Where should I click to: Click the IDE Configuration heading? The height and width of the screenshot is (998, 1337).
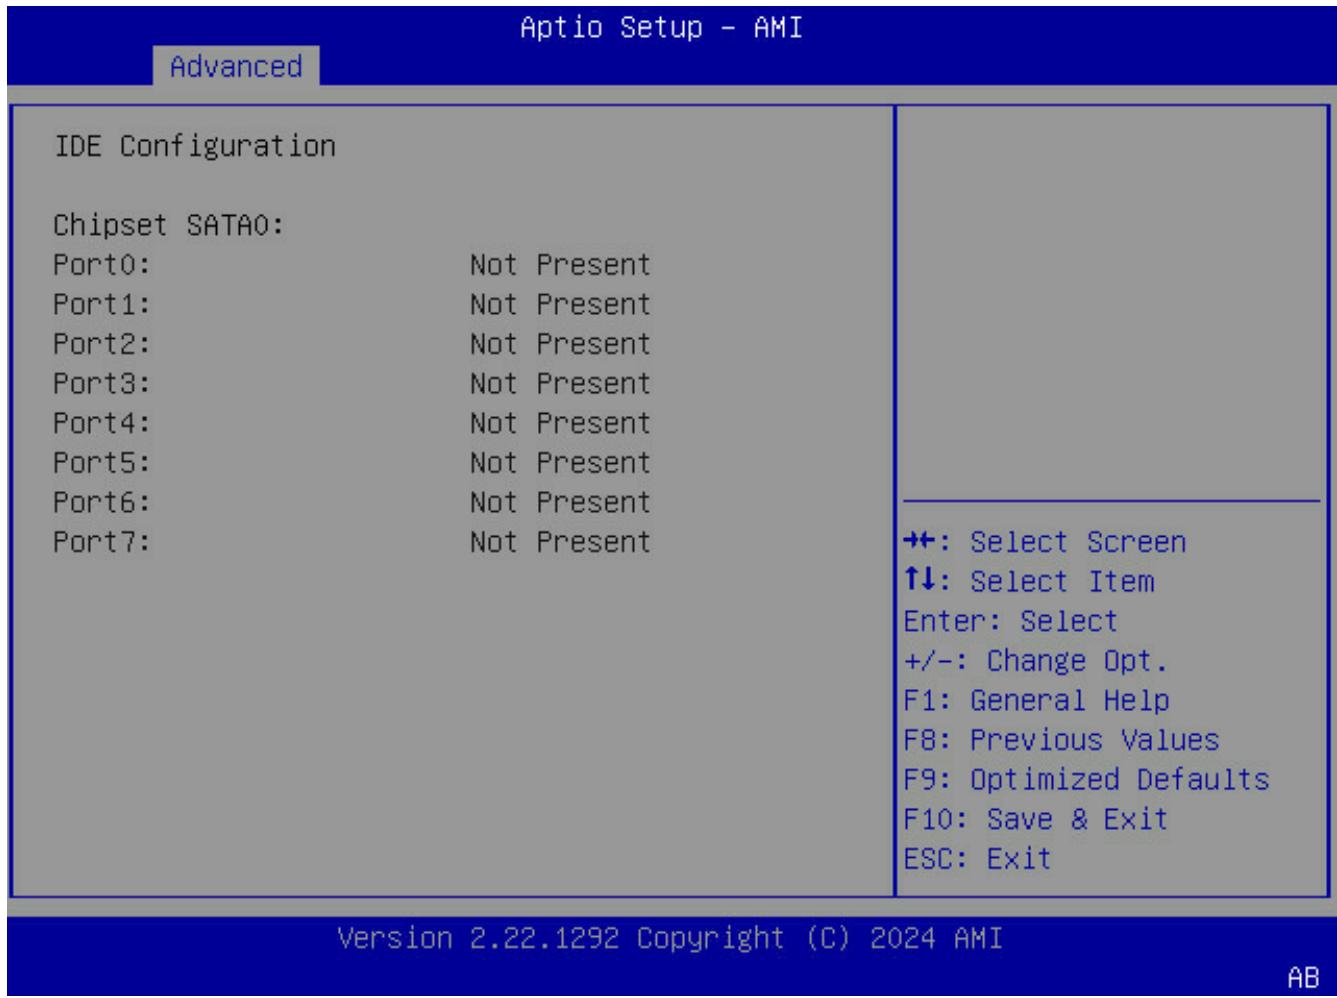coord(195,146)
